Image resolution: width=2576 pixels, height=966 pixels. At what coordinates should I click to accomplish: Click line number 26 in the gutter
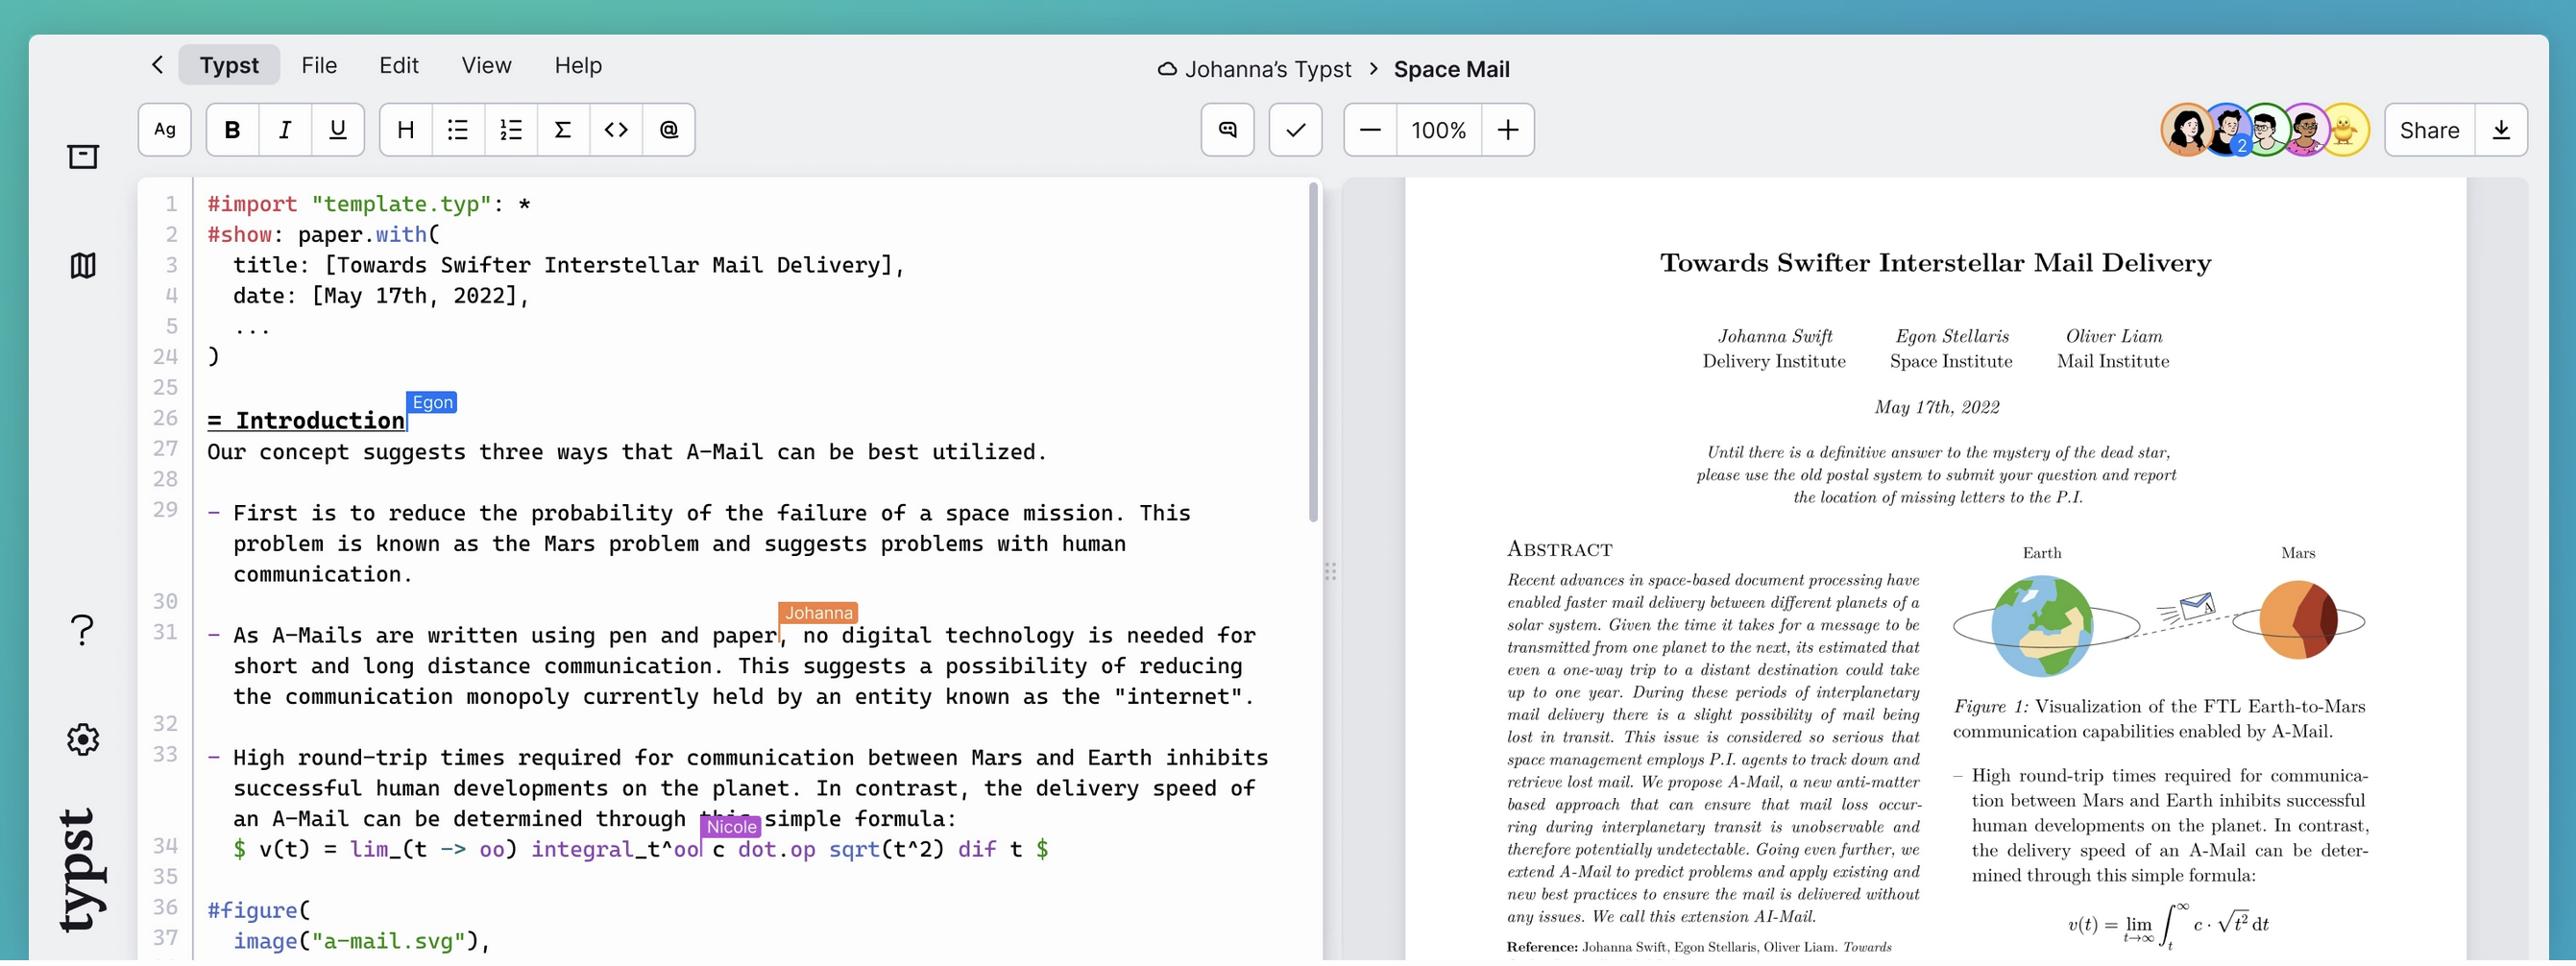point(165,418)
